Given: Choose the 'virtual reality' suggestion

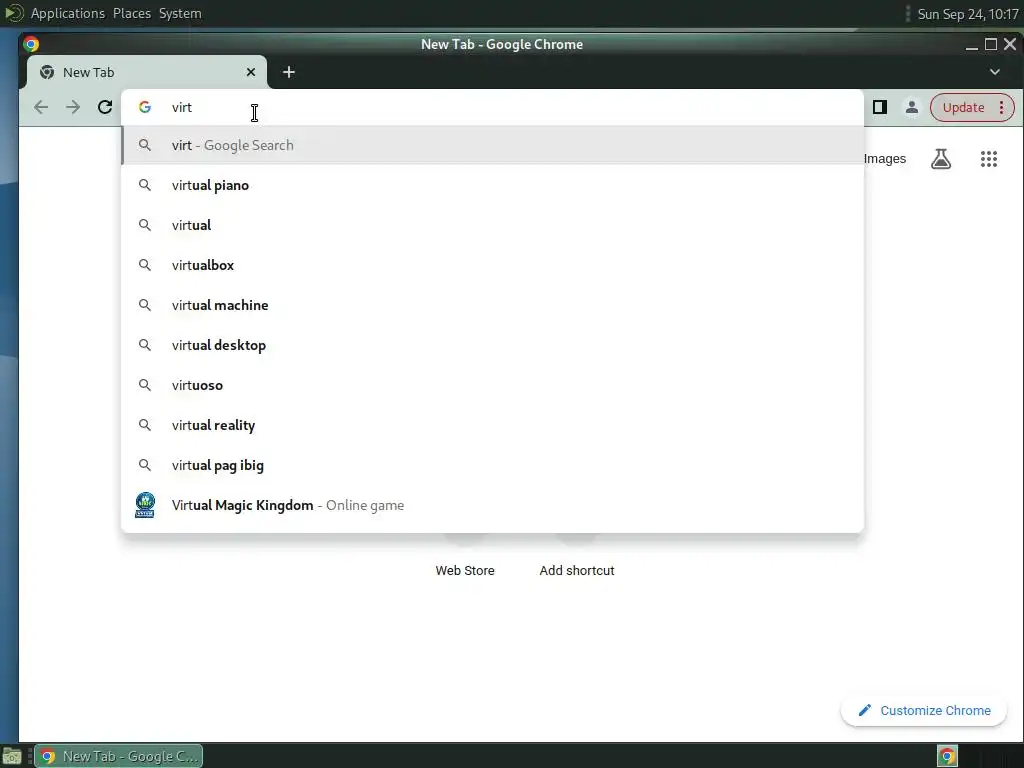Looking at the screenshot, I should point(492,424).
